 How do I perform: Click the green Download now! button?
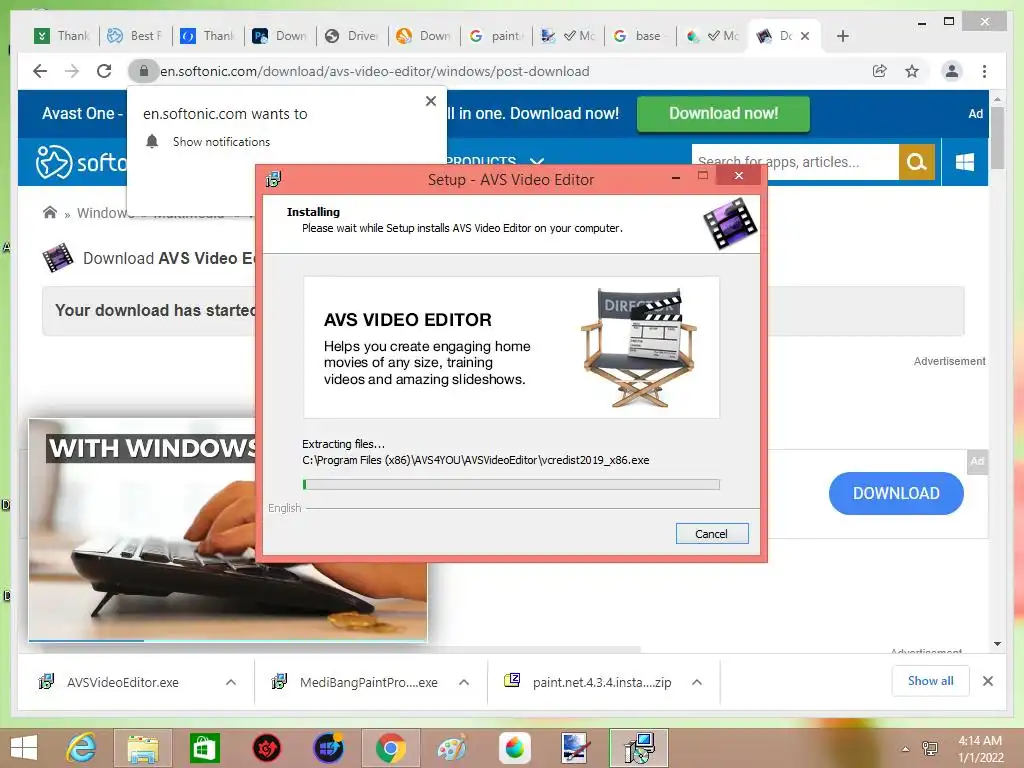(723, 114)
